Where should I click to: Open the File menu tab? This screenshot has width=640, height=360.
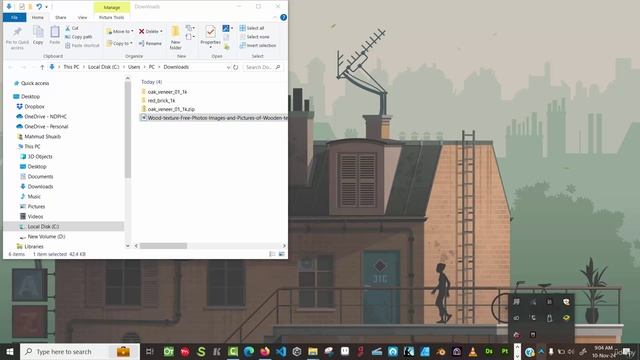(x=14, y=18)
